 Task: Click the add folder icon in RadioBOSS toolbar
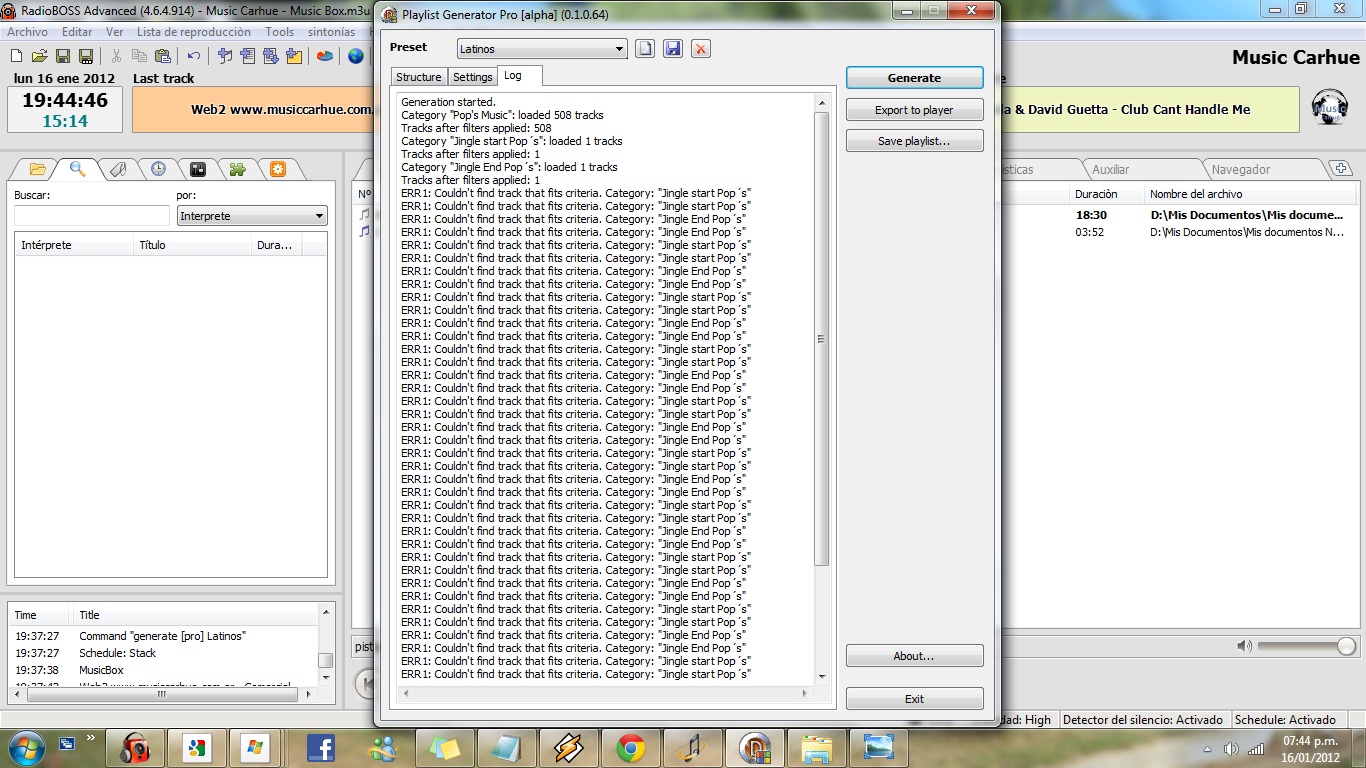point(294,56)
